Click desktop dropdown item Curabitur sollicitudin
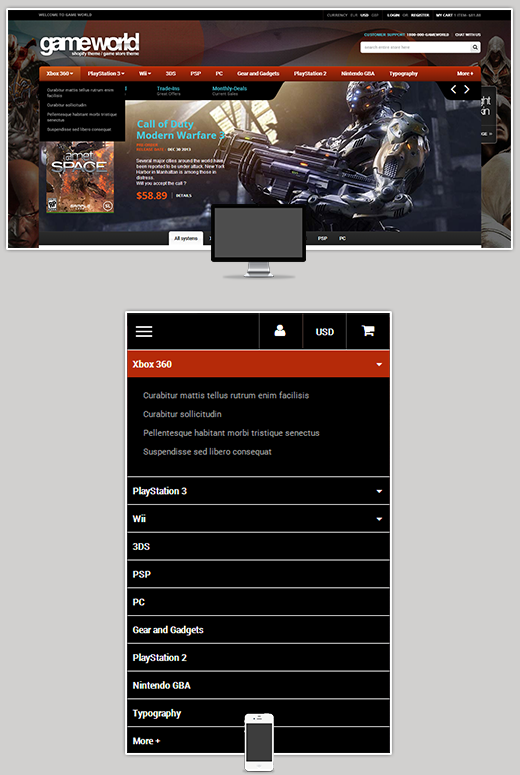This screenshot has height=775, width=520. point(67,105)
